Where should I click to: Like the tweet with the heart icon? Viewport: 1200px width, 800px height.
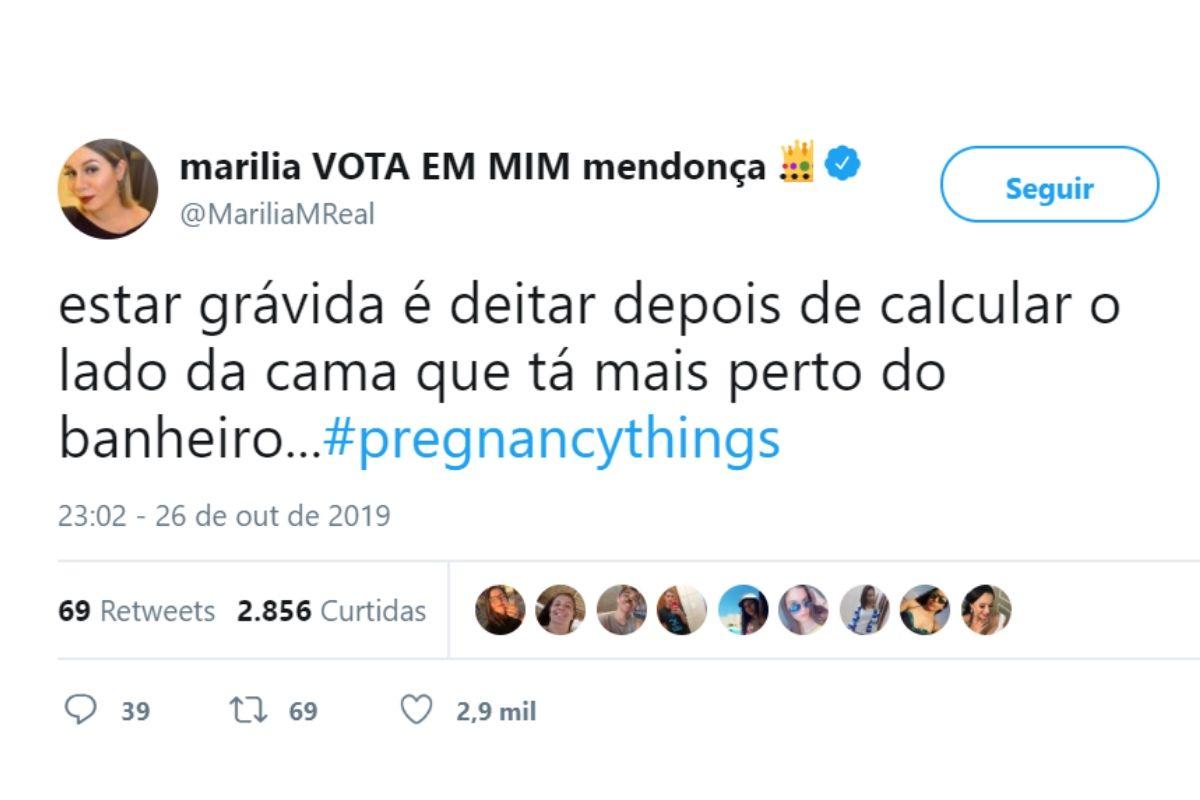click(x=415, y=711)
